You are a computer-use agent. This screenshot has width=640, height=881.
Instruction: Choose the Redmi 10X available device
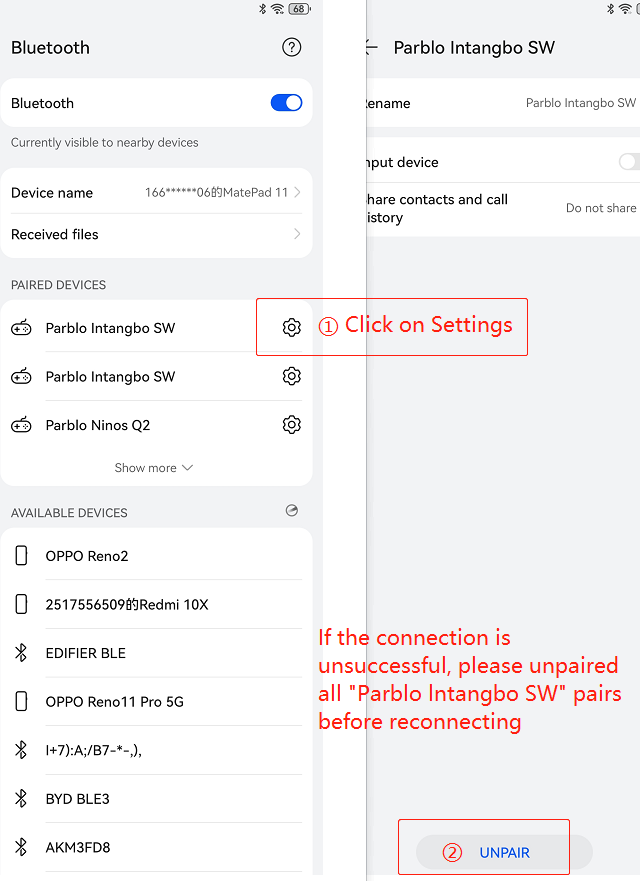pos(157,604)
